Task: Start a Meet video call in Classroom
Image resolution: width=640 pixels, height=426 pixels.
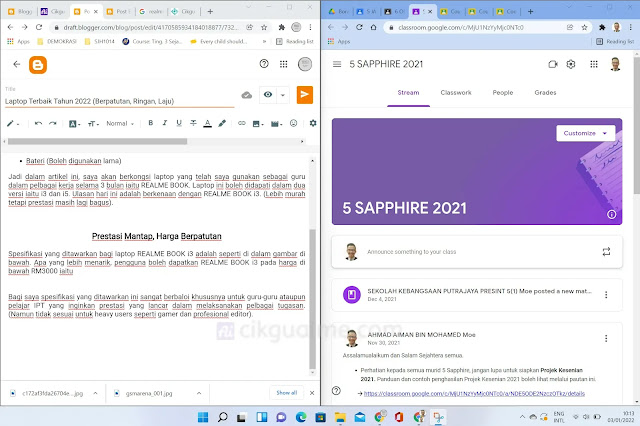Action: point(551,64)
